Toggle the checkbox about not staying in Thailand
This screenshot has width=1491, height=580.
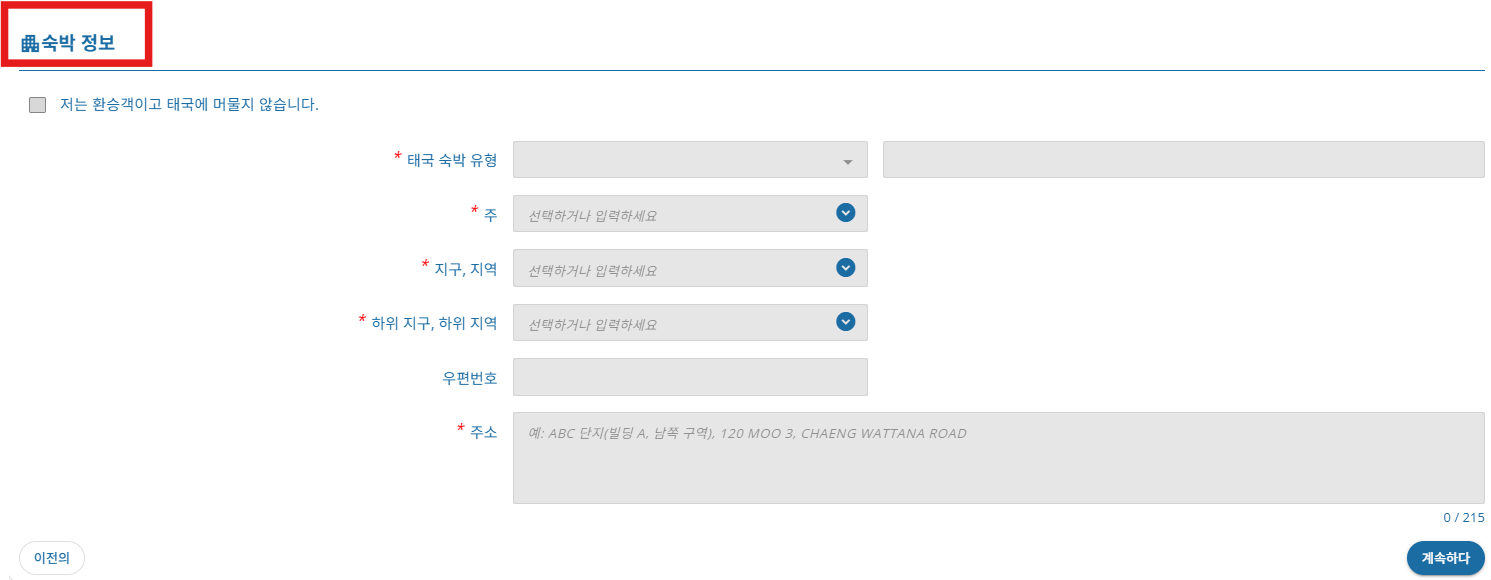click(37, 104)
